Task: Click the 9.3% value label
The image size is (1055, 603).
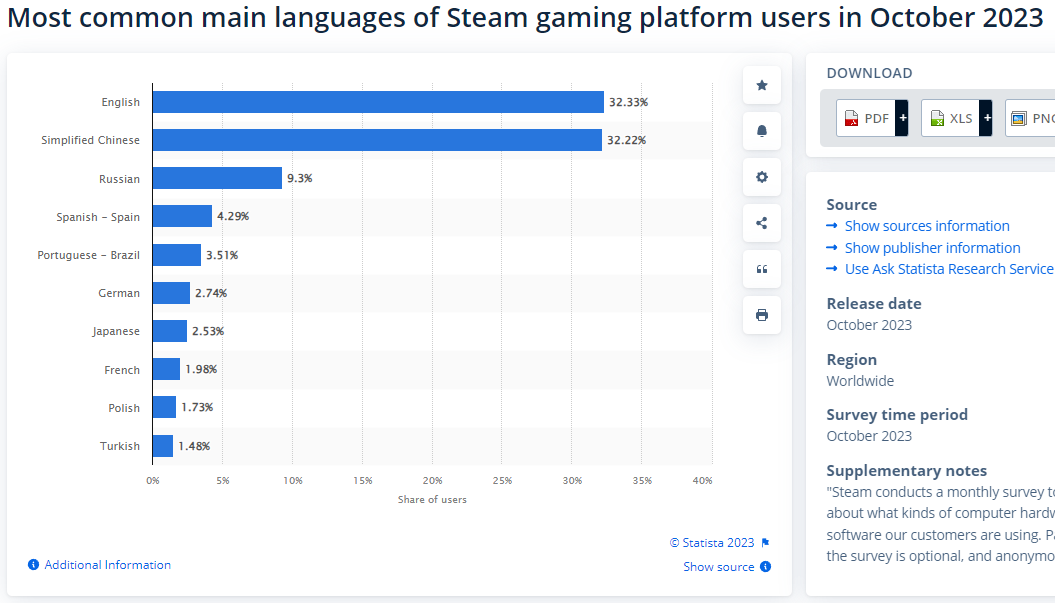Action: 299,178
